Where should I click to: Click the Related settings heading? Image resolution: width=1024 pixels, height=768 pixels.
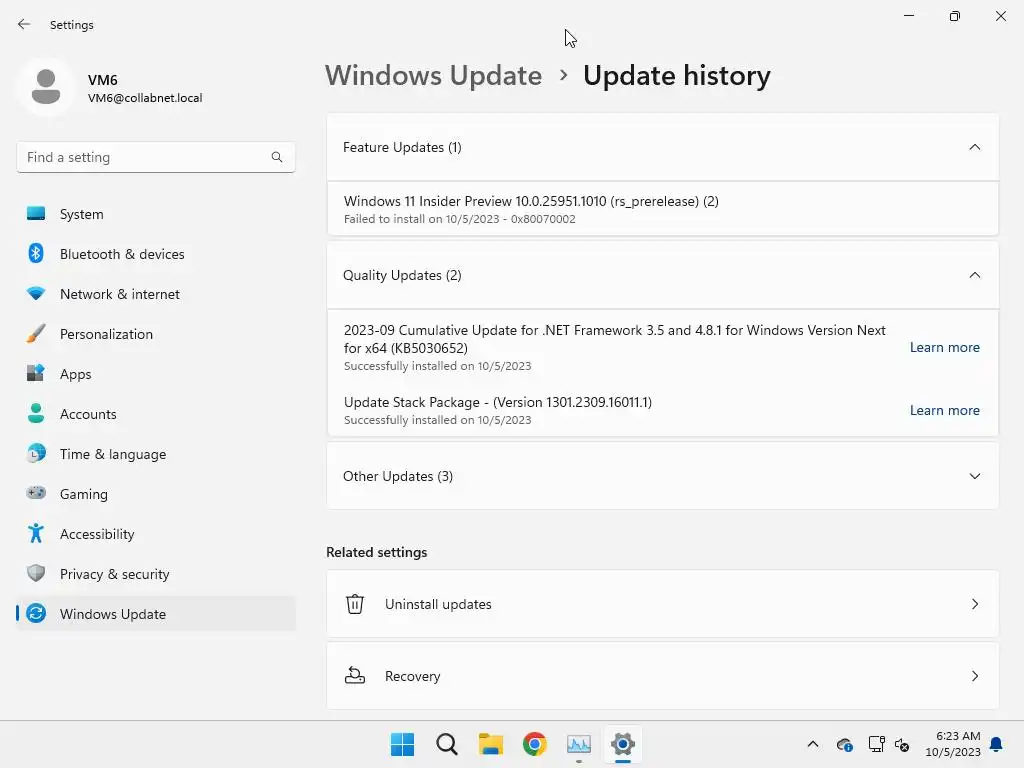[x=377, y=552]
